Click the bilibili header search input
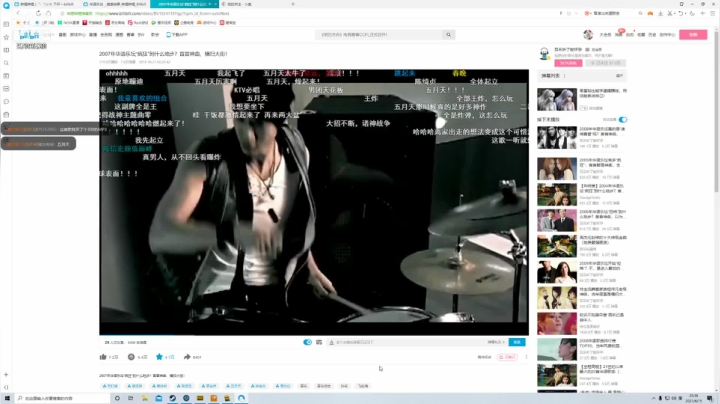The width and height of the screenshot is (720, 404). click(x=379, y=34)
